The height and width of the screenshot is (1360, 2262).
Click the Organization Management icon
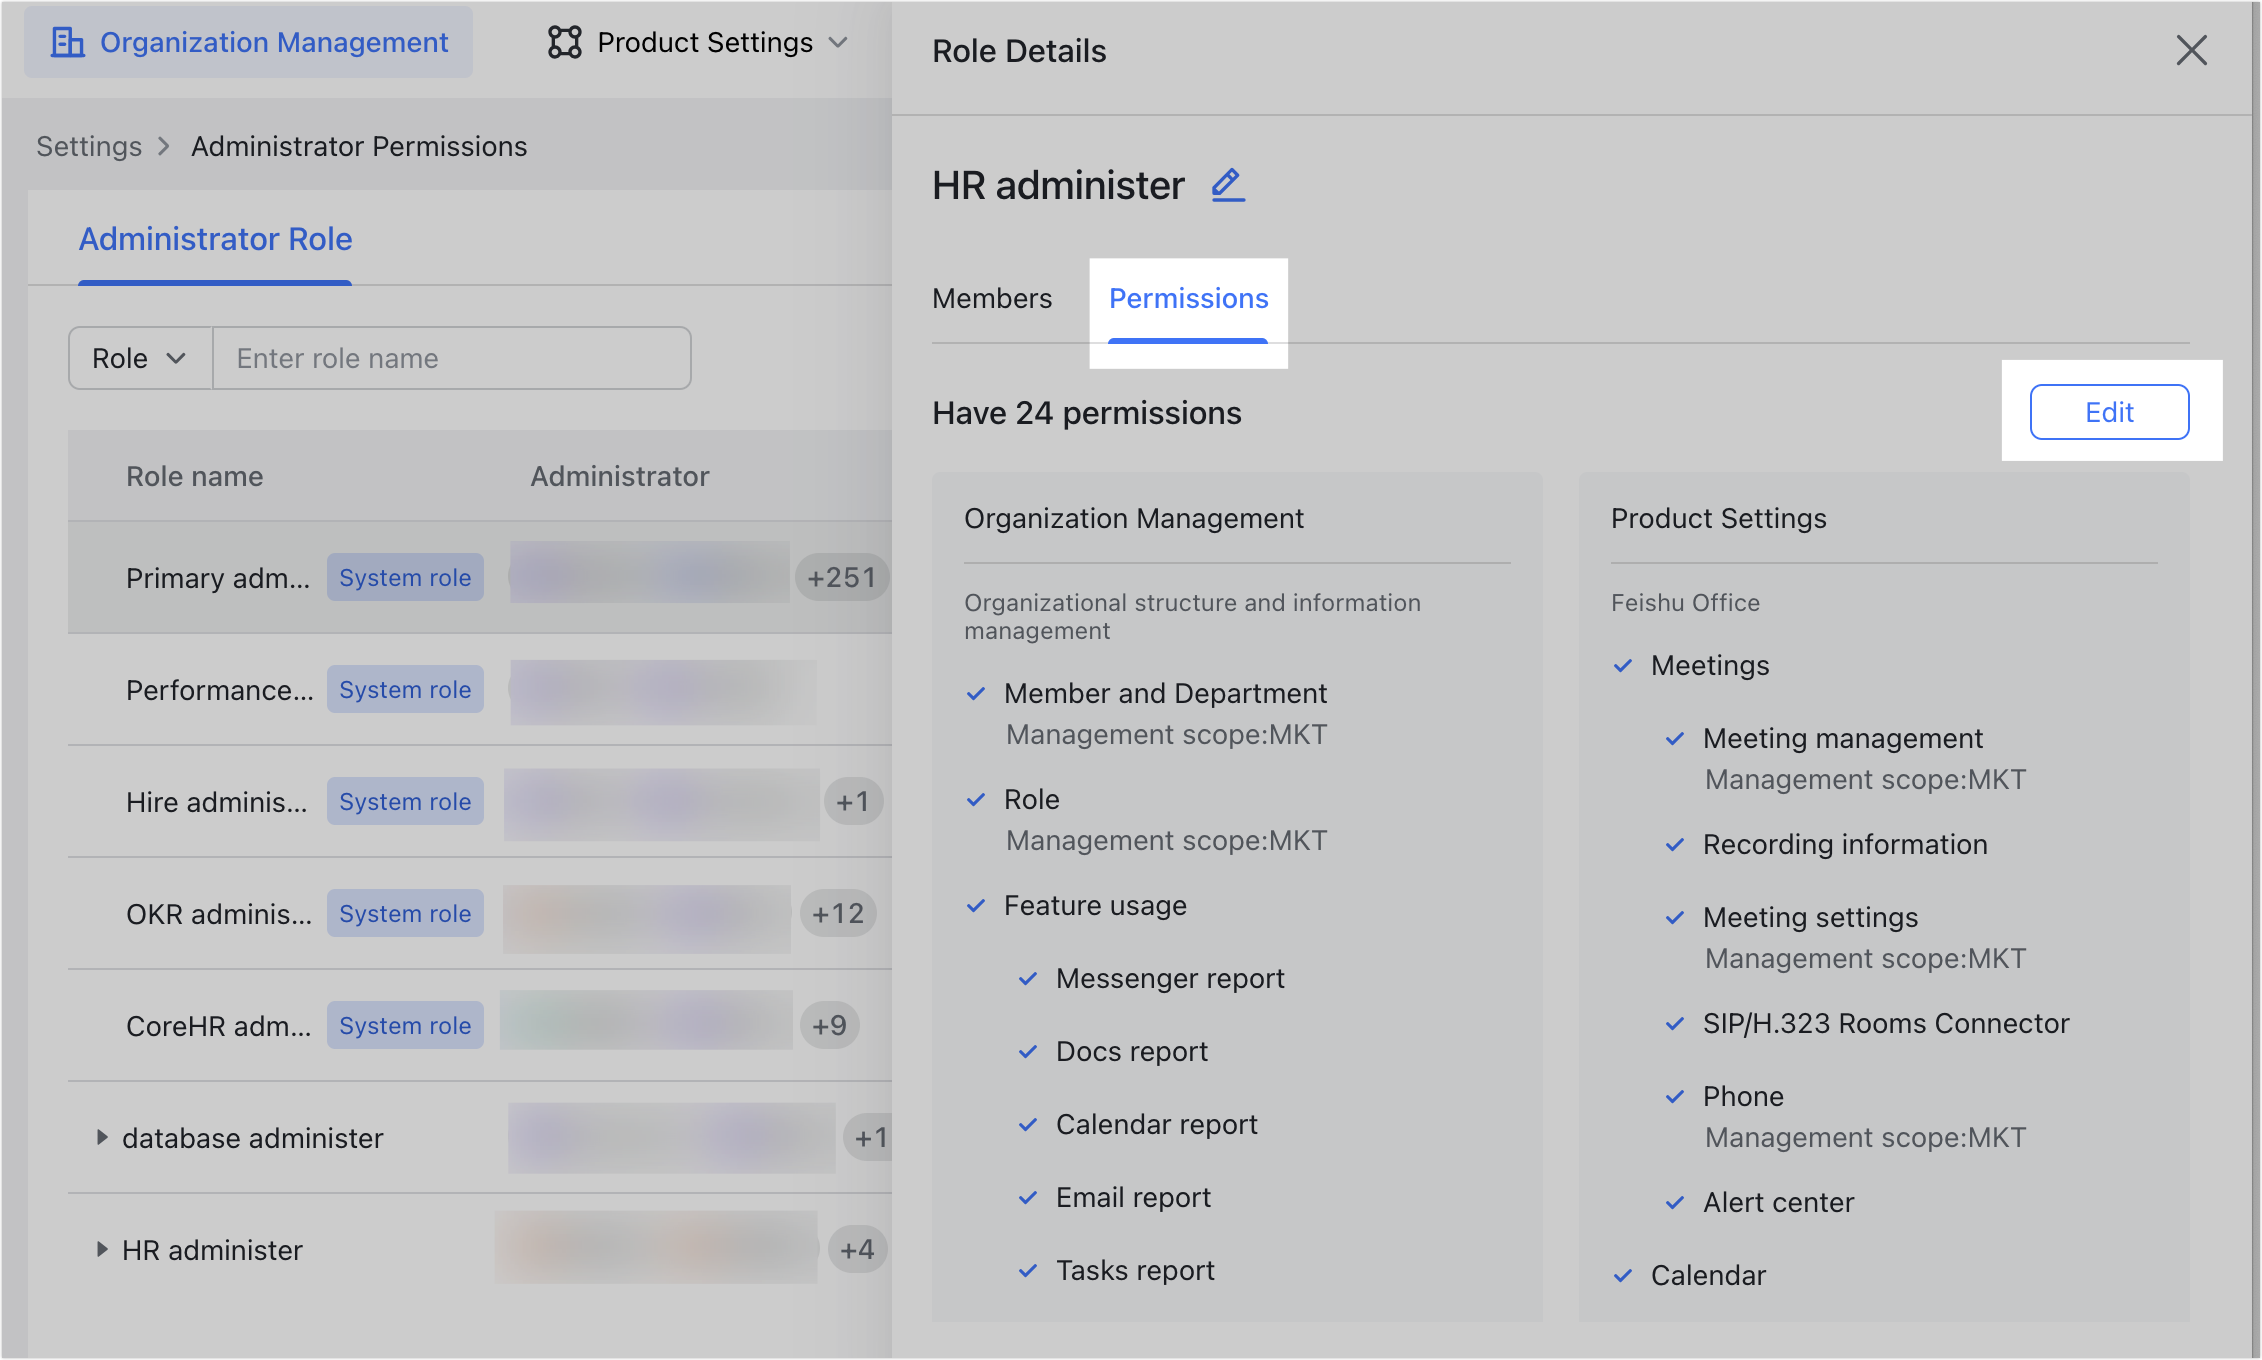click(69, 42)
